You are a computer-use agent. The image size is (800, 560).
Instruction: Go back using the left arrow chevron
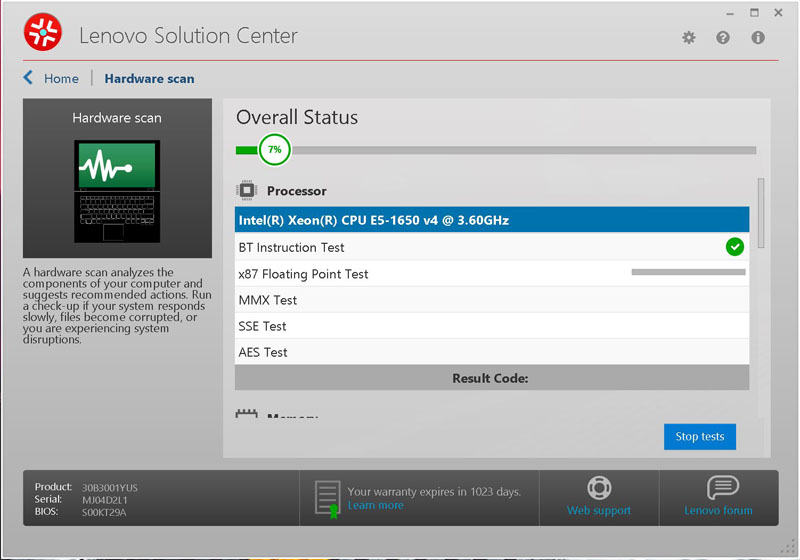(28, 78)
